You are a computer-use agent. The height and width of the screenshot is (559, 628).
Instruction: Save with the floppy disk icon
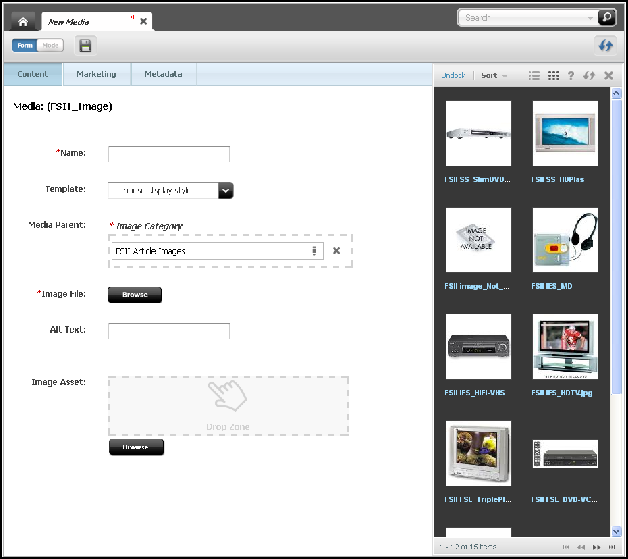click(85, 46)
